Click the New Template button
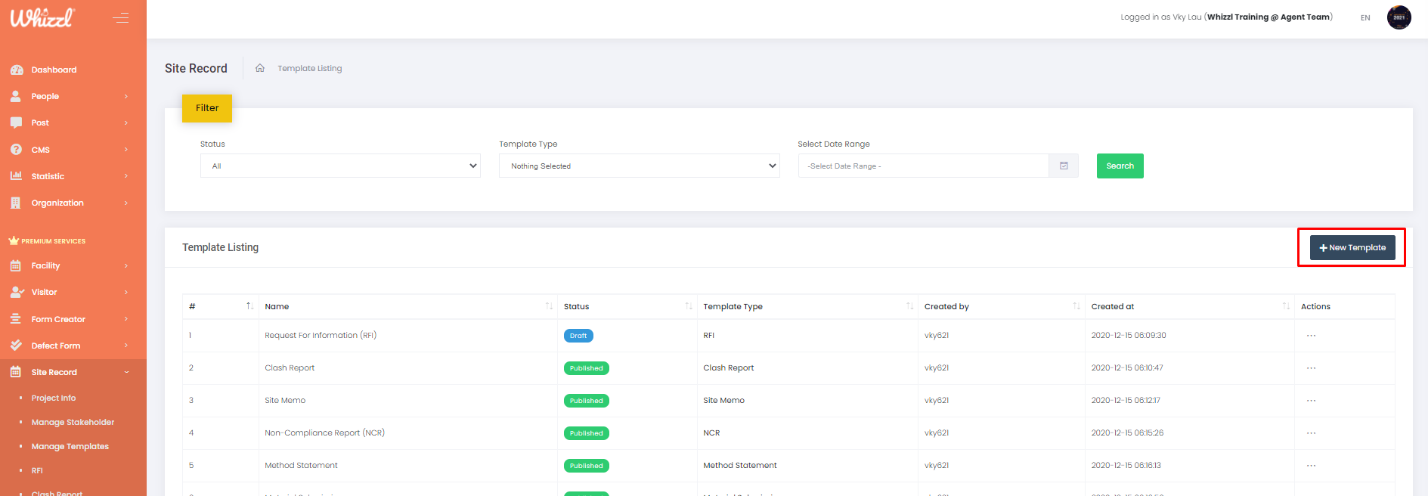 coord(1352,247)
